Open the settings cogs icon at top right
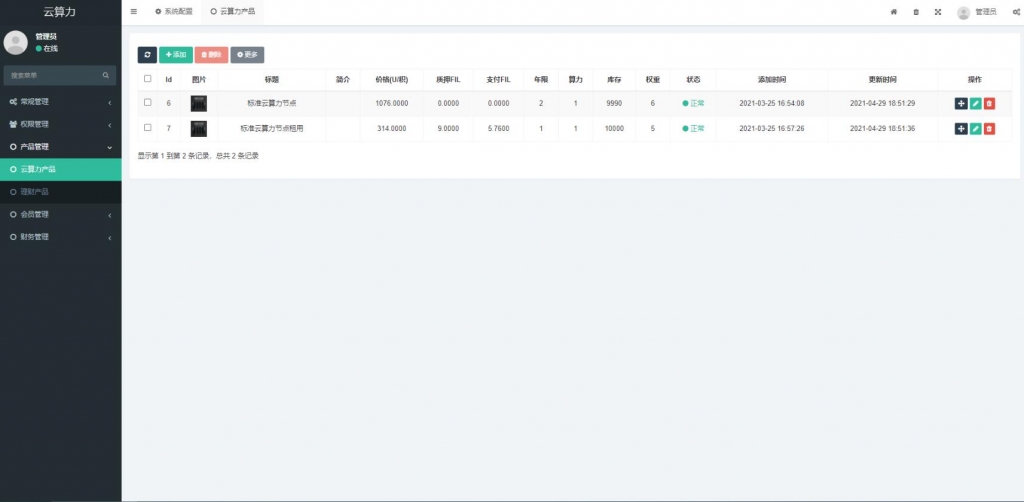The height and width of the screenshot is (502, 1024). click(x=1014, y=12)
